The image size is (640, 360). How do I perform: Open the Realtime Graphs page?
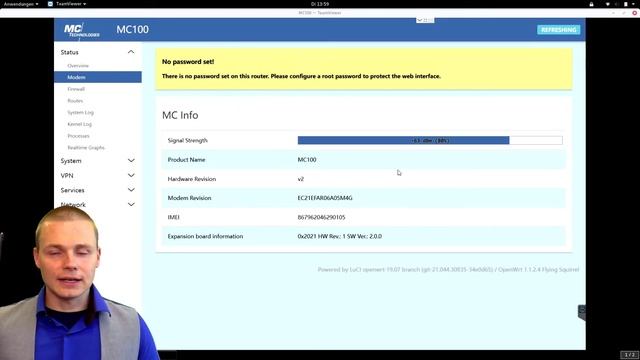click(x=86, y=147)
